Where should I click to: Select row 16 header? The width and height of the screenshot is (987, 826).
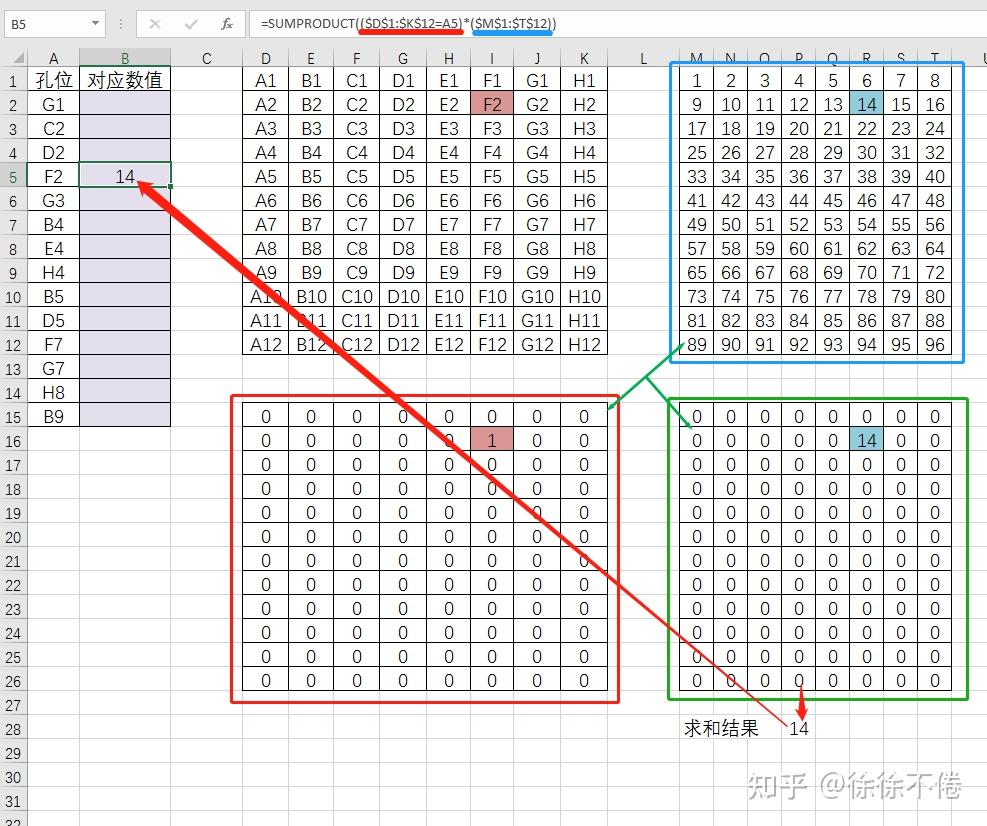[13, 441]
